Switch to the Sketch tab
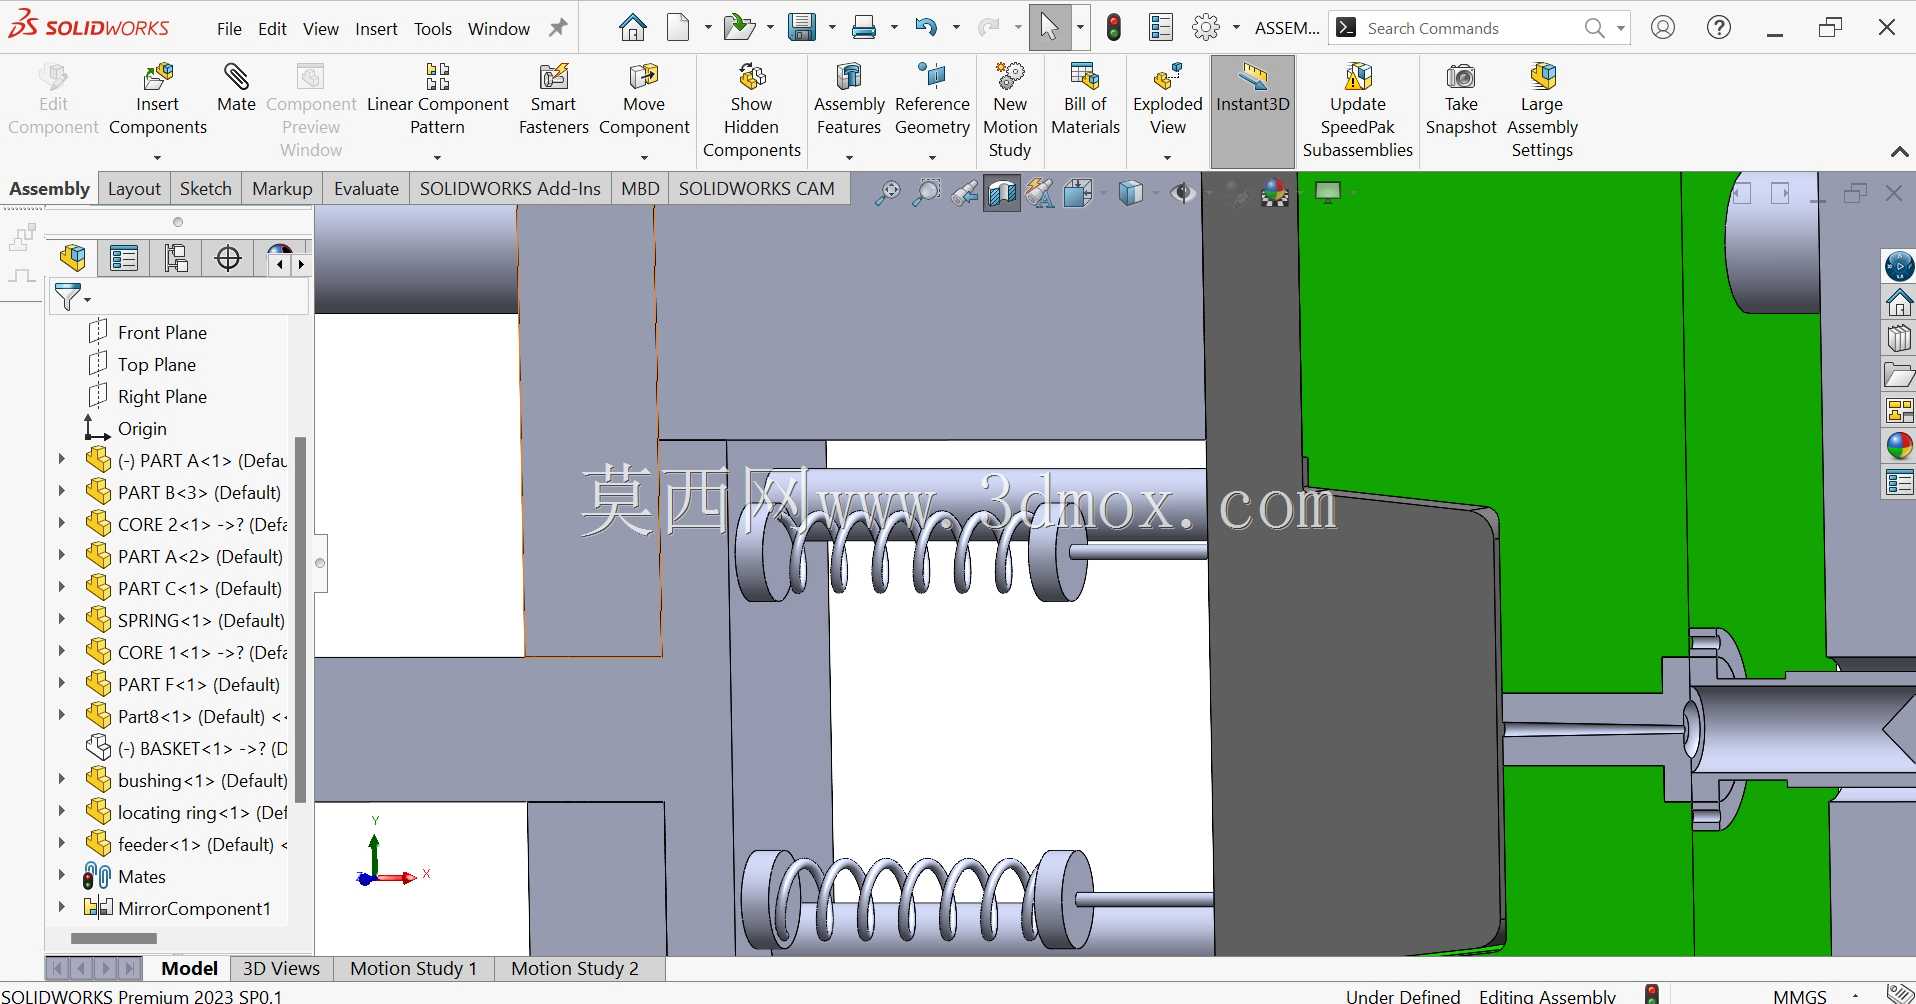 205,189
